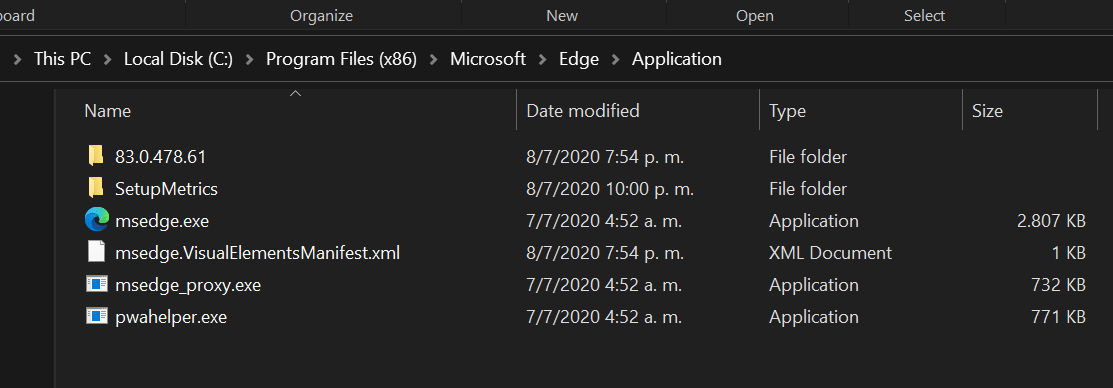
Task: Click File folder type of 83.0.478.61 row
Action: (x=808, y=157)
